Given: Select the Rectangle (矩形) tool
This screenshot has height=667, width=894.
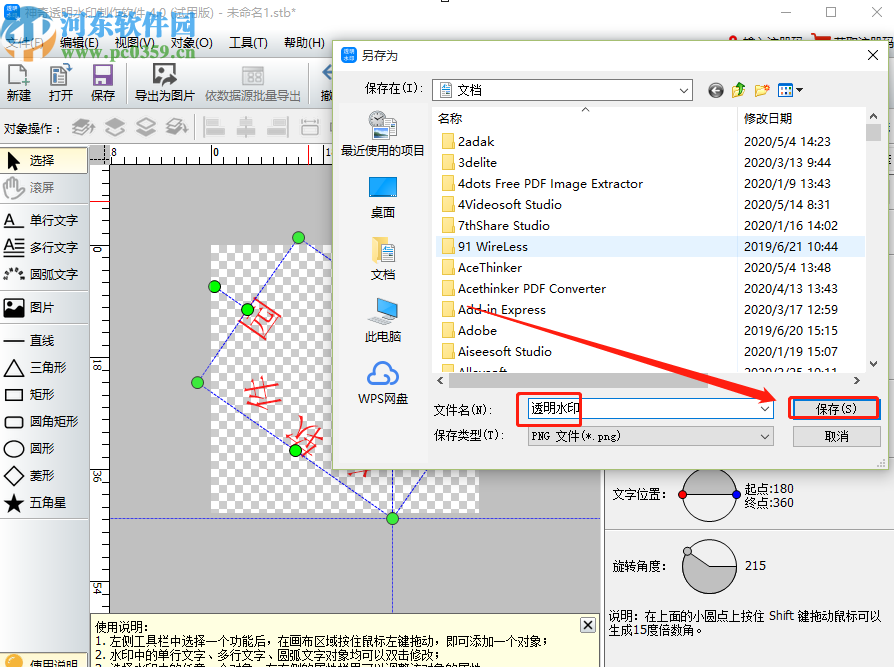Looking at the screenshot, I should coord(44,394).
